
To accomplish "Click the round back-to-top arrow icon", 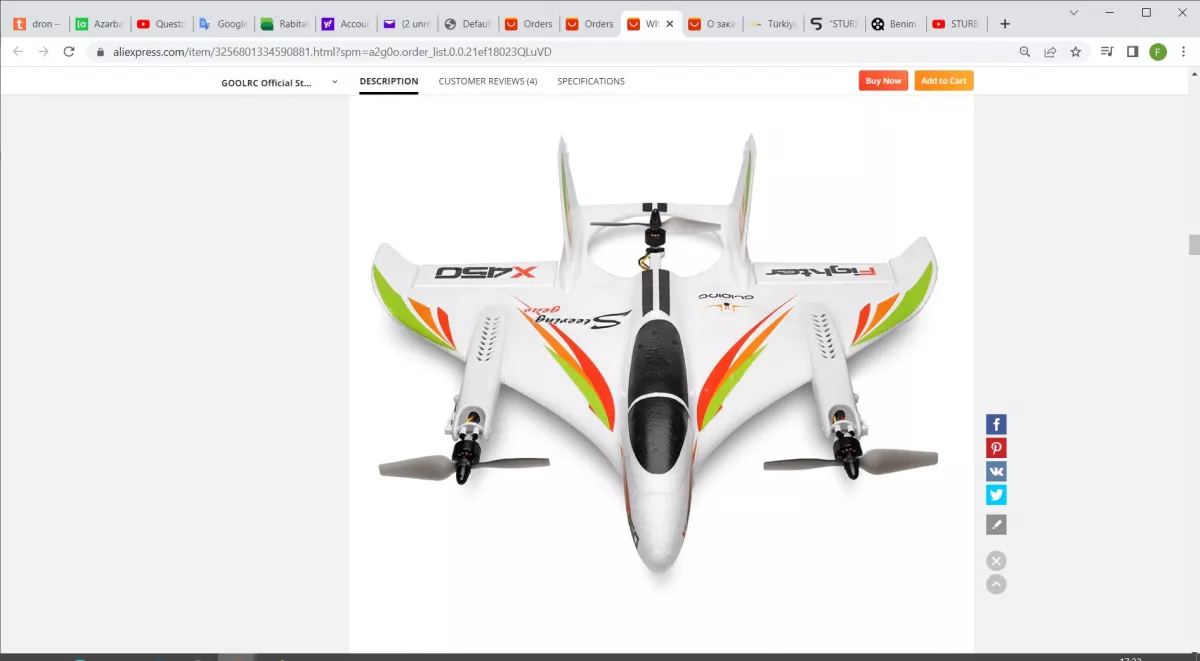I will click(996, 585).
